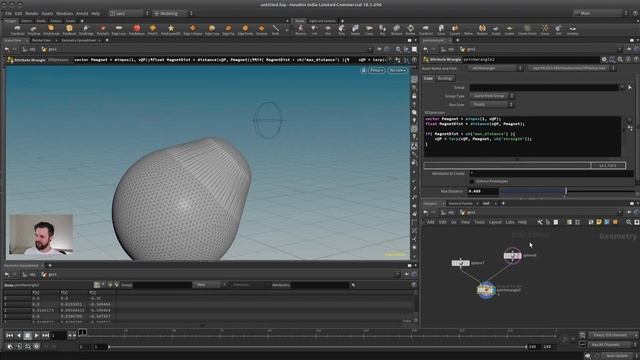Select the Edge Collapse shelf tool
The height and width of the screenshot is (360, 640).
coord(193,29)
